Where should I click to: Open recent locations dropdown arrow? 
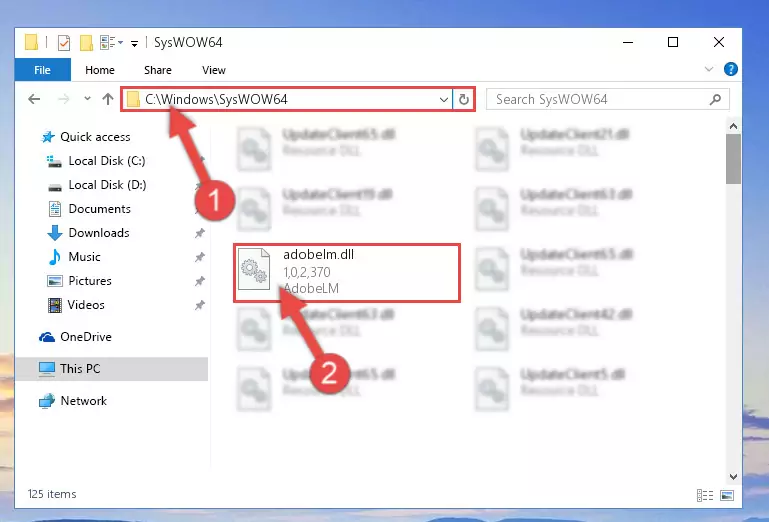click(87, 99)
